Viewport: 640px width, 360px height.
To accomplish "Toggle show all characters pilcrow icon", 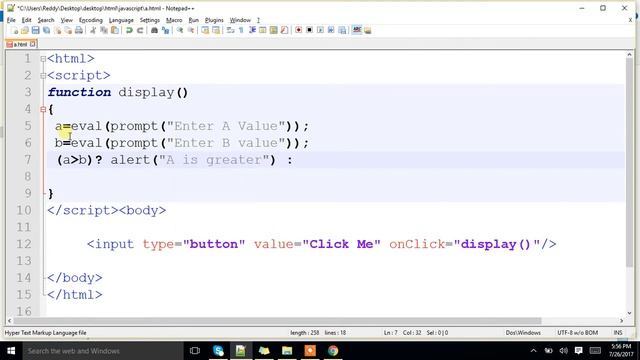I will (241, 30).
